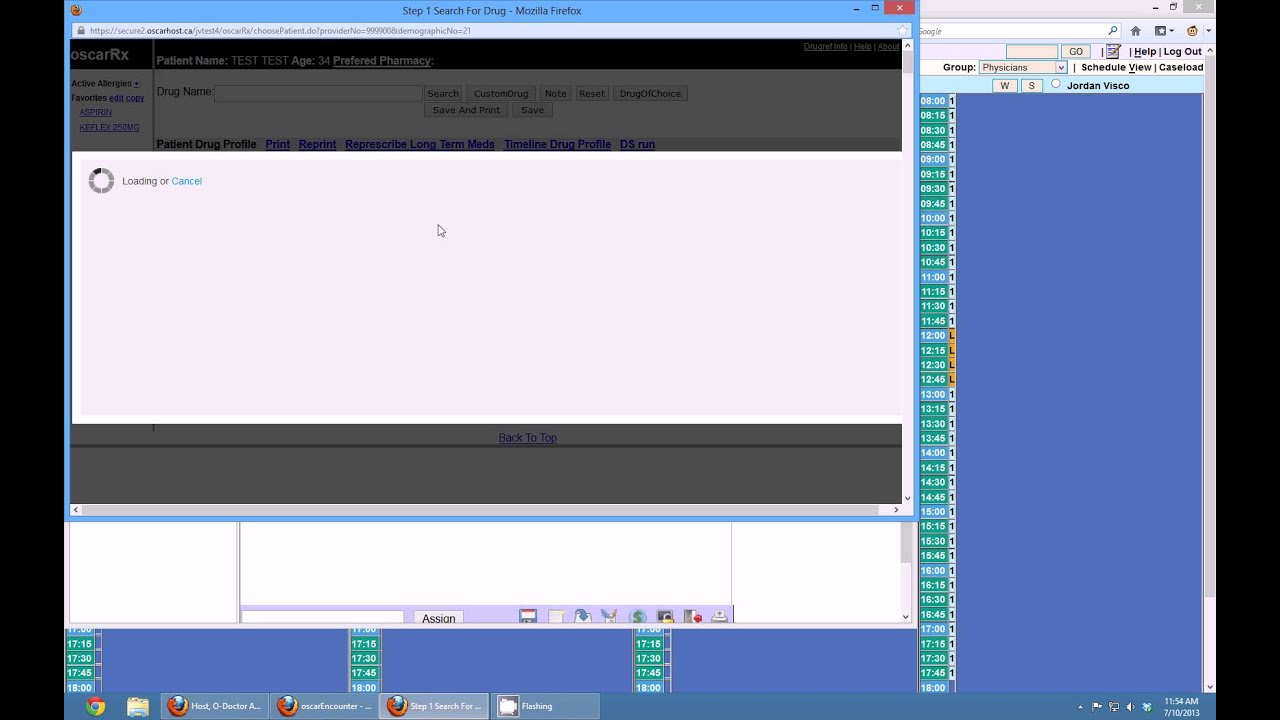This screenshot has width=1280, height=720.
Task: Click the oscarRx popup horizontal scrollbar
Action: click(485, 509)
